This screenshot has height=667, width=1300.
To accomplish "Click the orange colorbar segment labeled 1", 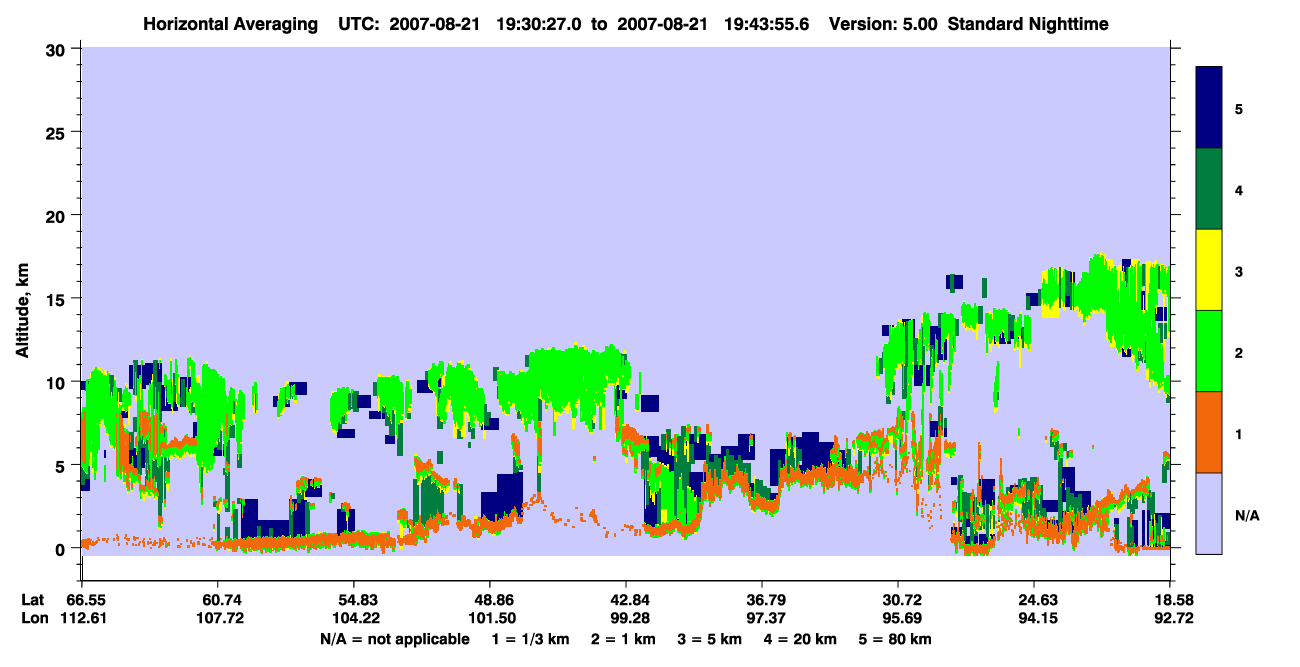I will pyautogui.click(x=1209, y=432).
